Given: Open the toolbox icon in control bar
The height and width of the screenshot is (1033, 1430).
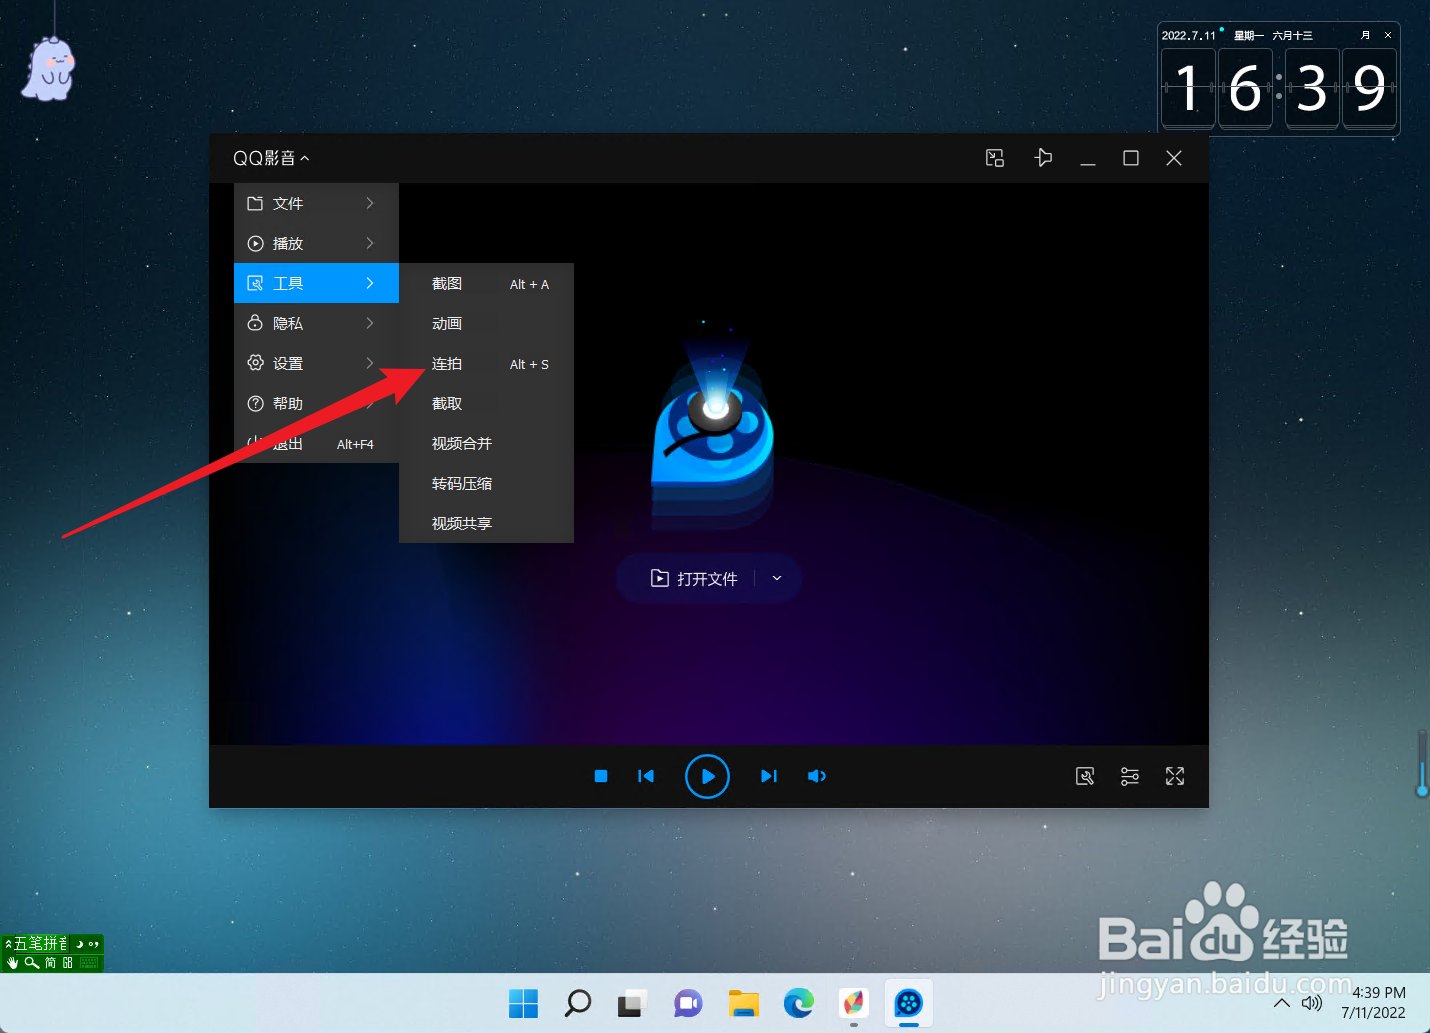Looking at the screenshot, I should pyautogui.click(x=1085, y=776).
